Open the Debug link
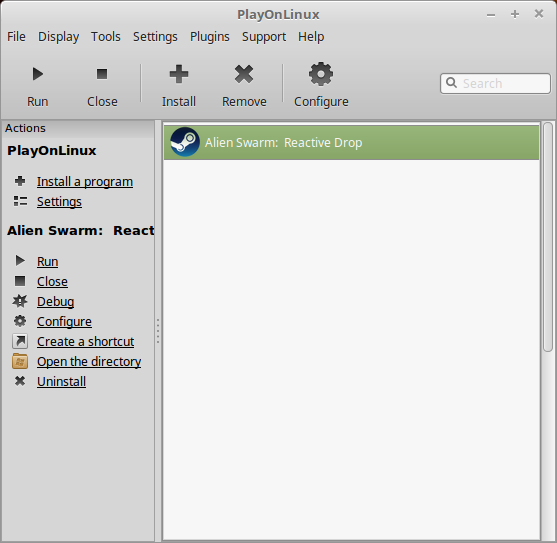Screen dimensions: 557x543 (x=55, y=302)
